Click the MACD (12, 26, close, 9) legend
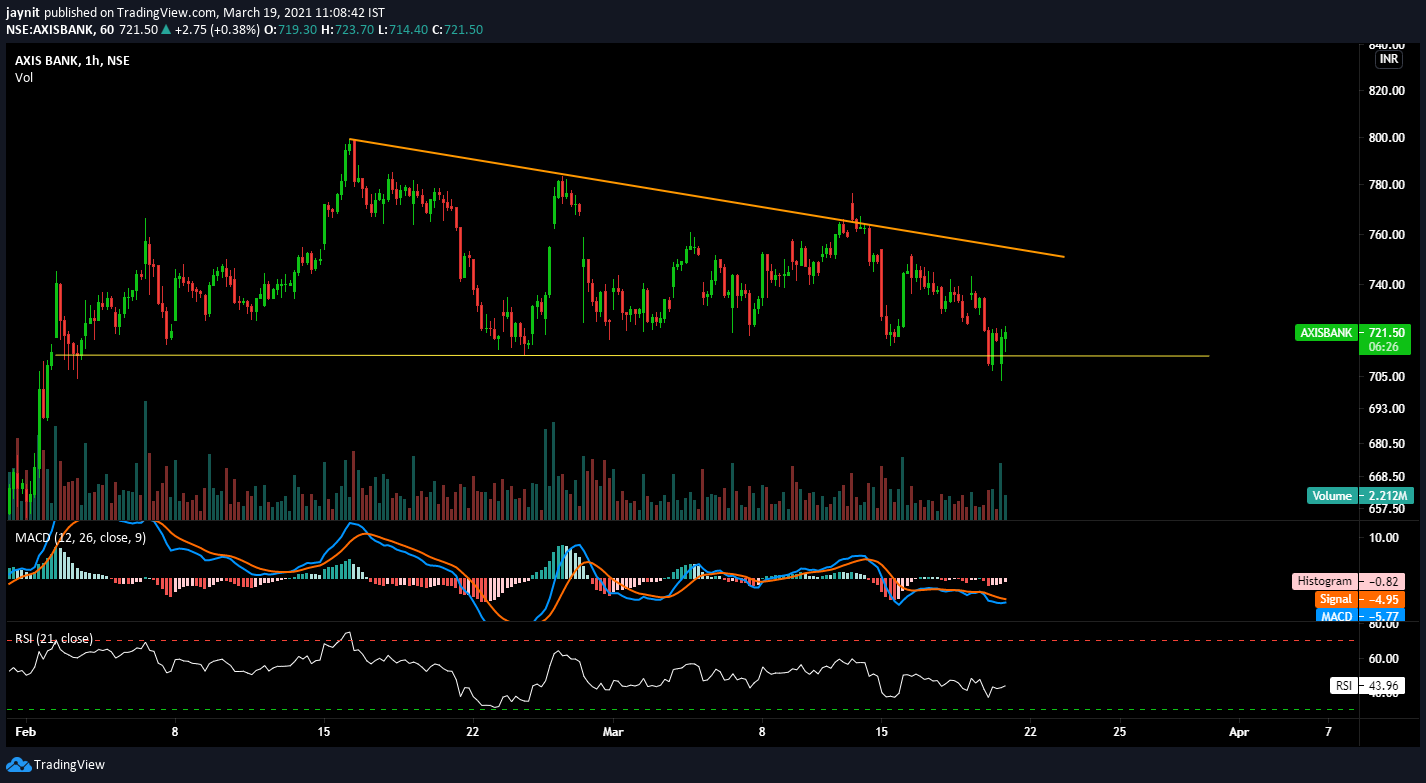Viewport: 1426px width, 783px height. [x=81, y=538]
